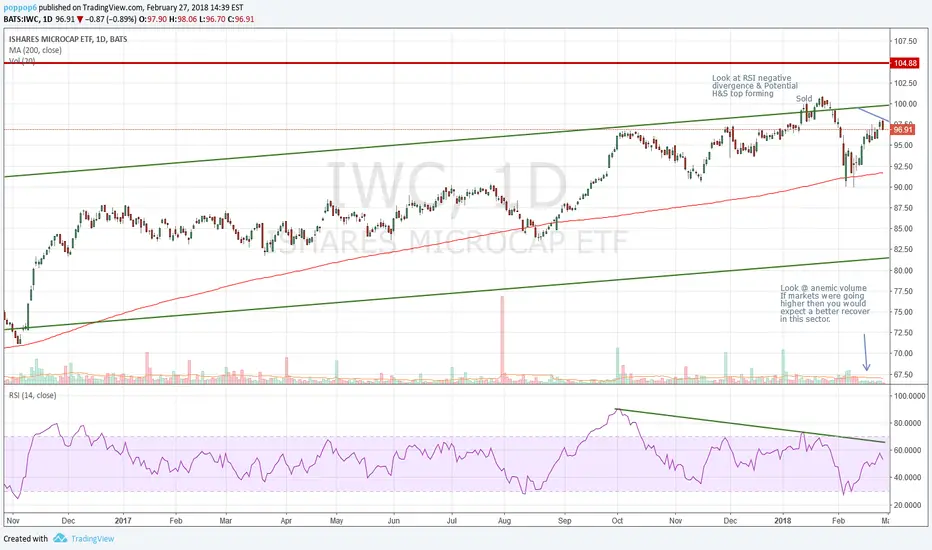Click the Oct time axis label

point(618,520)
